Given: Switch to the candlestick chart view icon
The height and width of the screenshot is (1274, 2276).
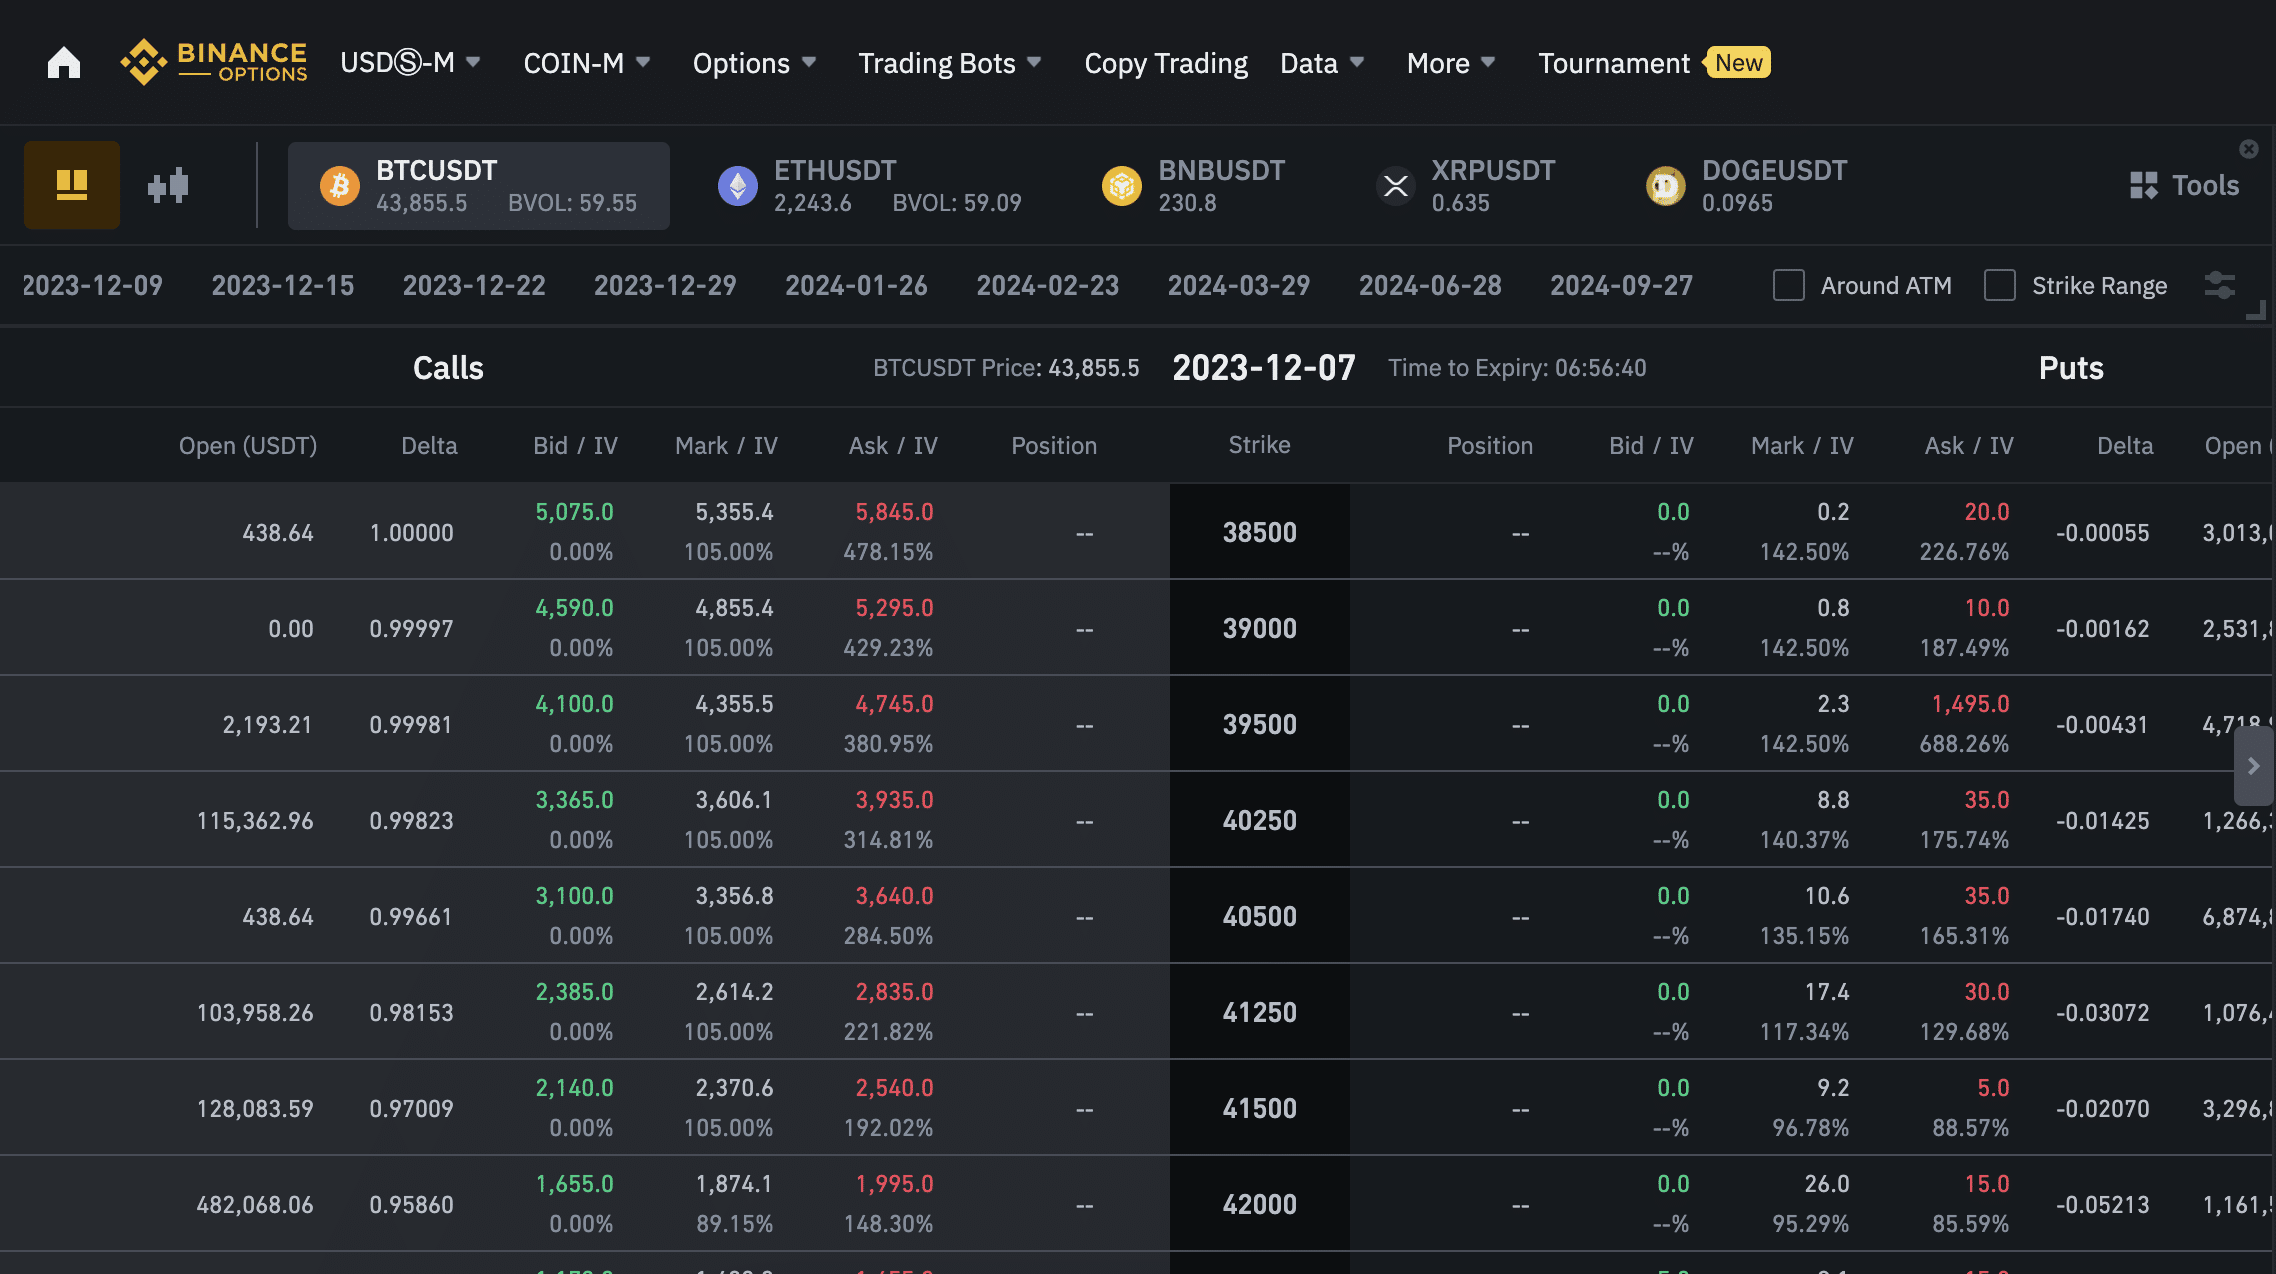Looking at the screenshot, I should pyautogui.click(x=168, y=185).
